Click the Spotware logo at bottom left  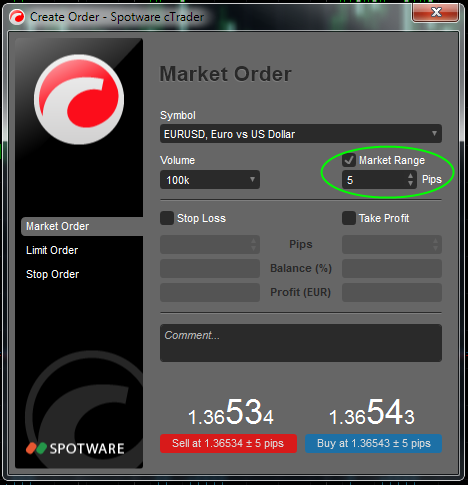pos(75,448)
